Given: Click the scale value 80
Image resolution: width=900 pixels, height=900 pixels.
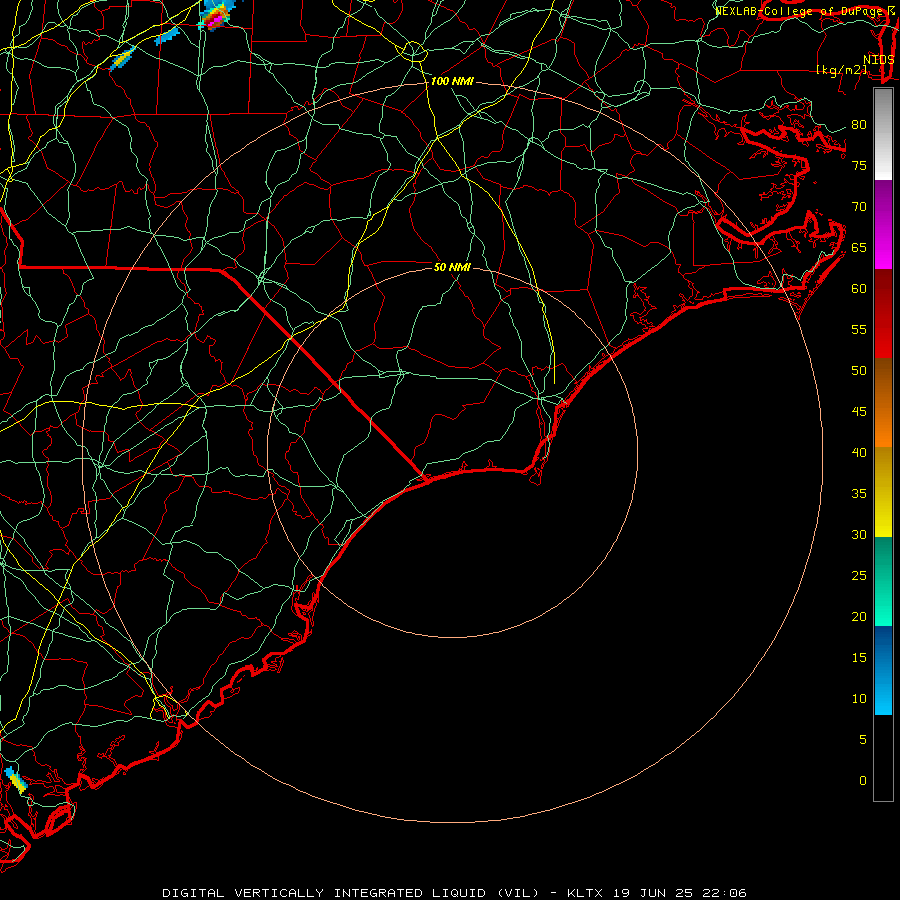Looking at the screenshot, I should [x=859, y=125].
